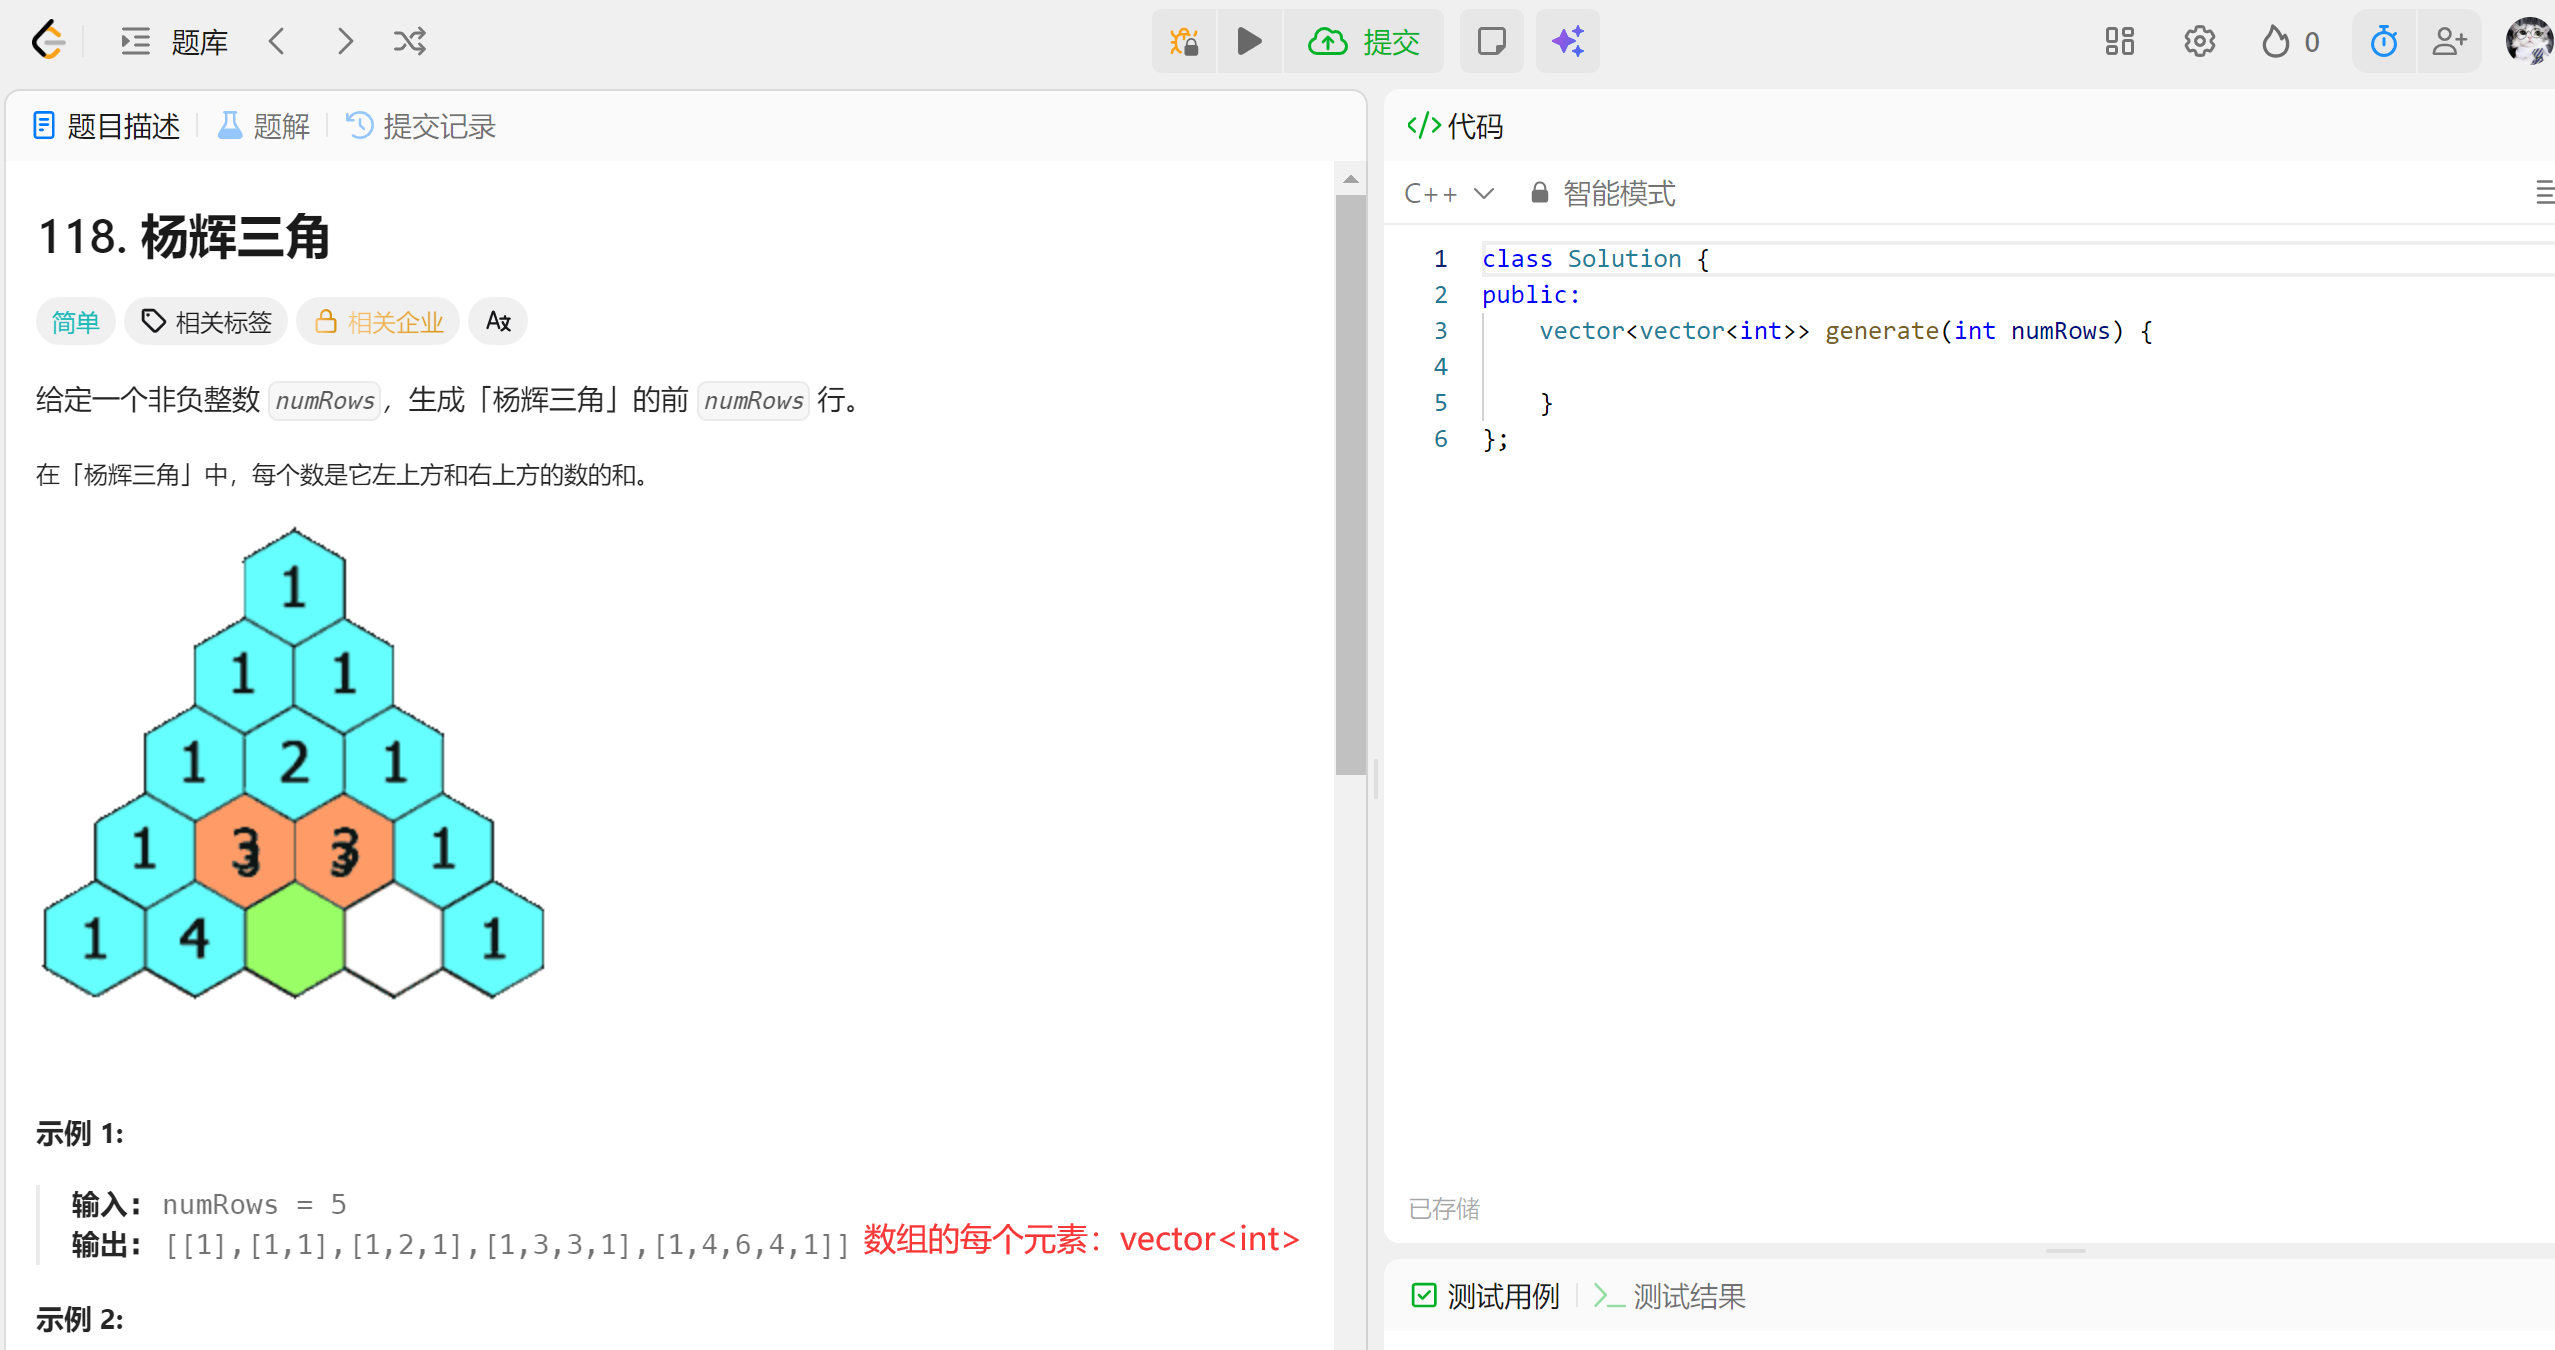Open the layout grid icon

(2119, 41)
